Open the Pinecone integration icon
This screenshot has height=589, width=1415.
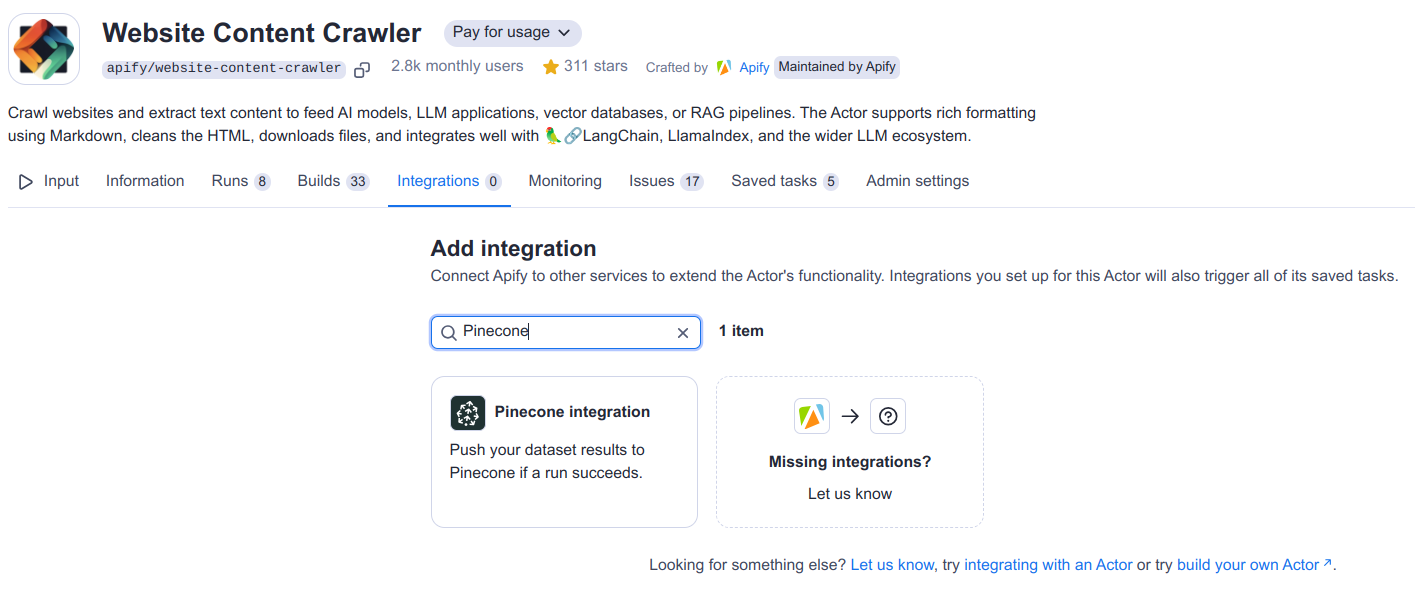[466, 411]
